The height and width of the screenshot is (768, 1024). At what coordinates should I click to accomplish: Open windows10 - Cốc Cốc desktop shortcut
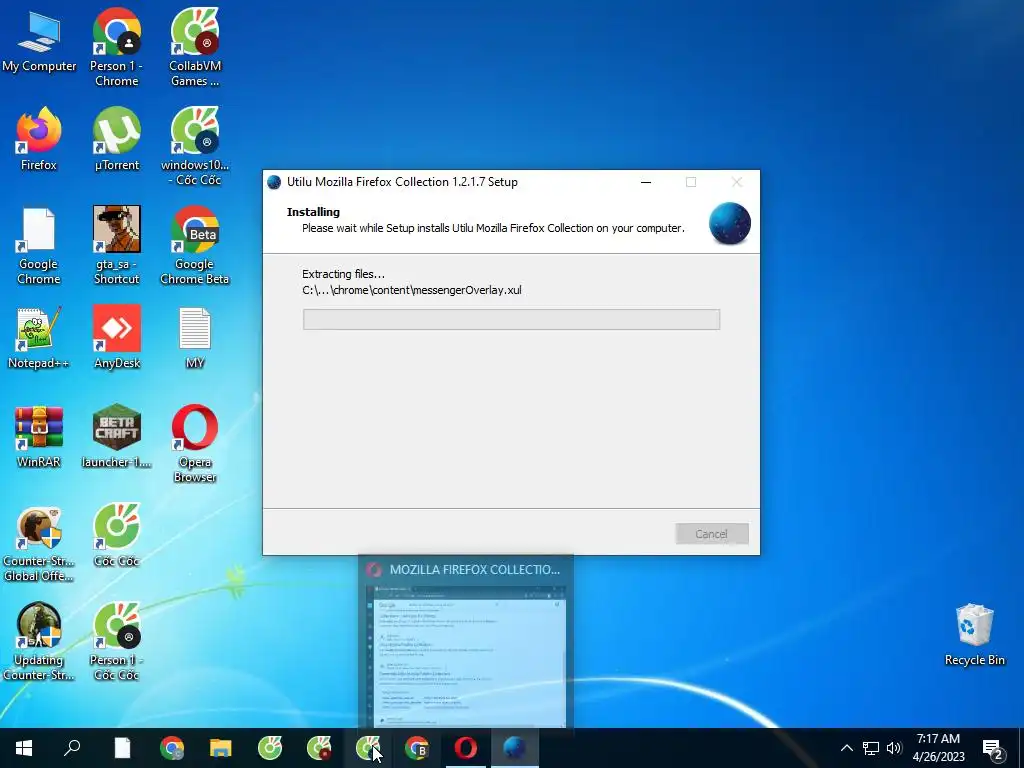point(195,146)
